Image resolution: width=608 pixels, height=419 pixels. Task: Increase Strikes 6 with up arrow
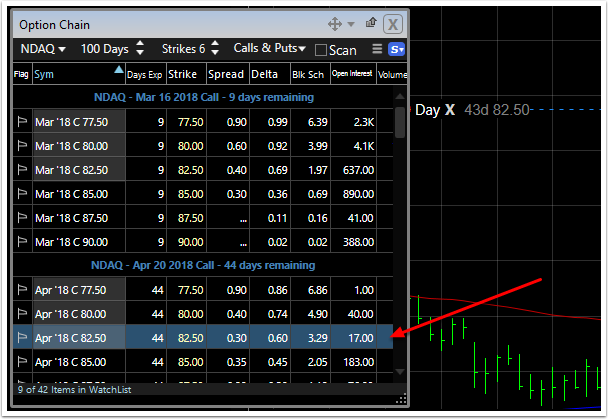214,44
